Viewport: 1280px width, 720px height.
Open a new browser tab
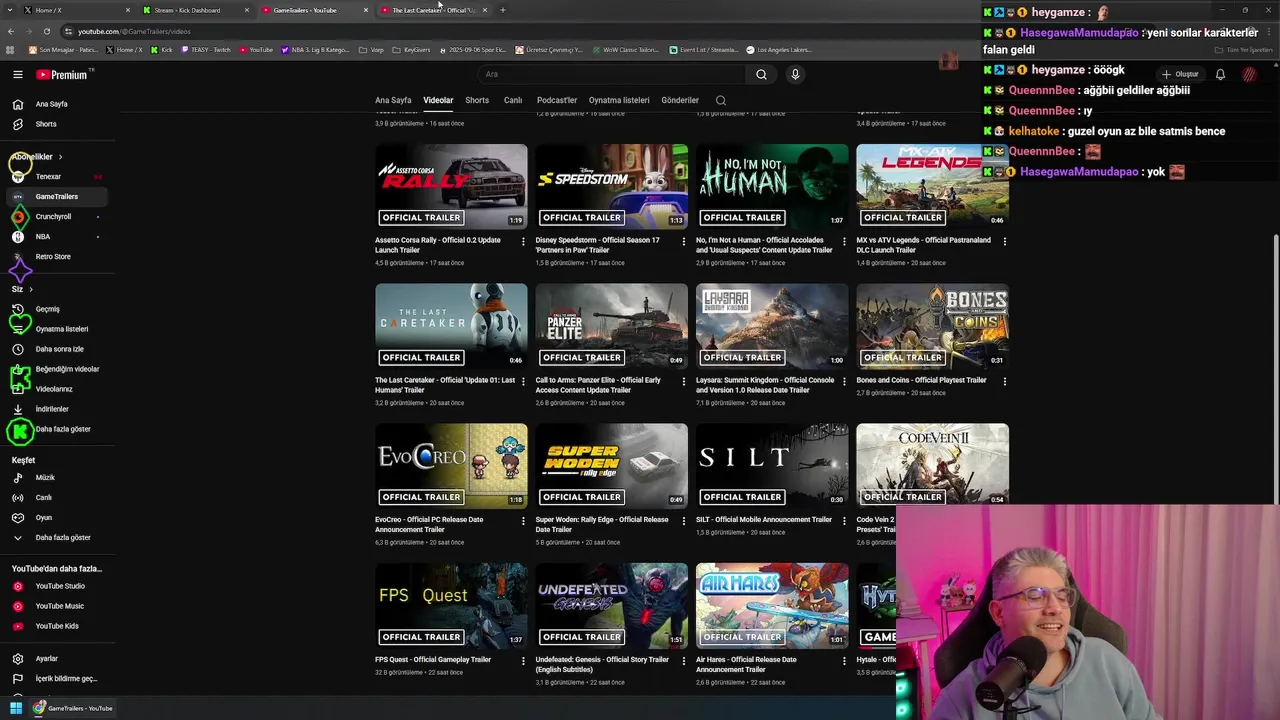[x=503, y=10]
